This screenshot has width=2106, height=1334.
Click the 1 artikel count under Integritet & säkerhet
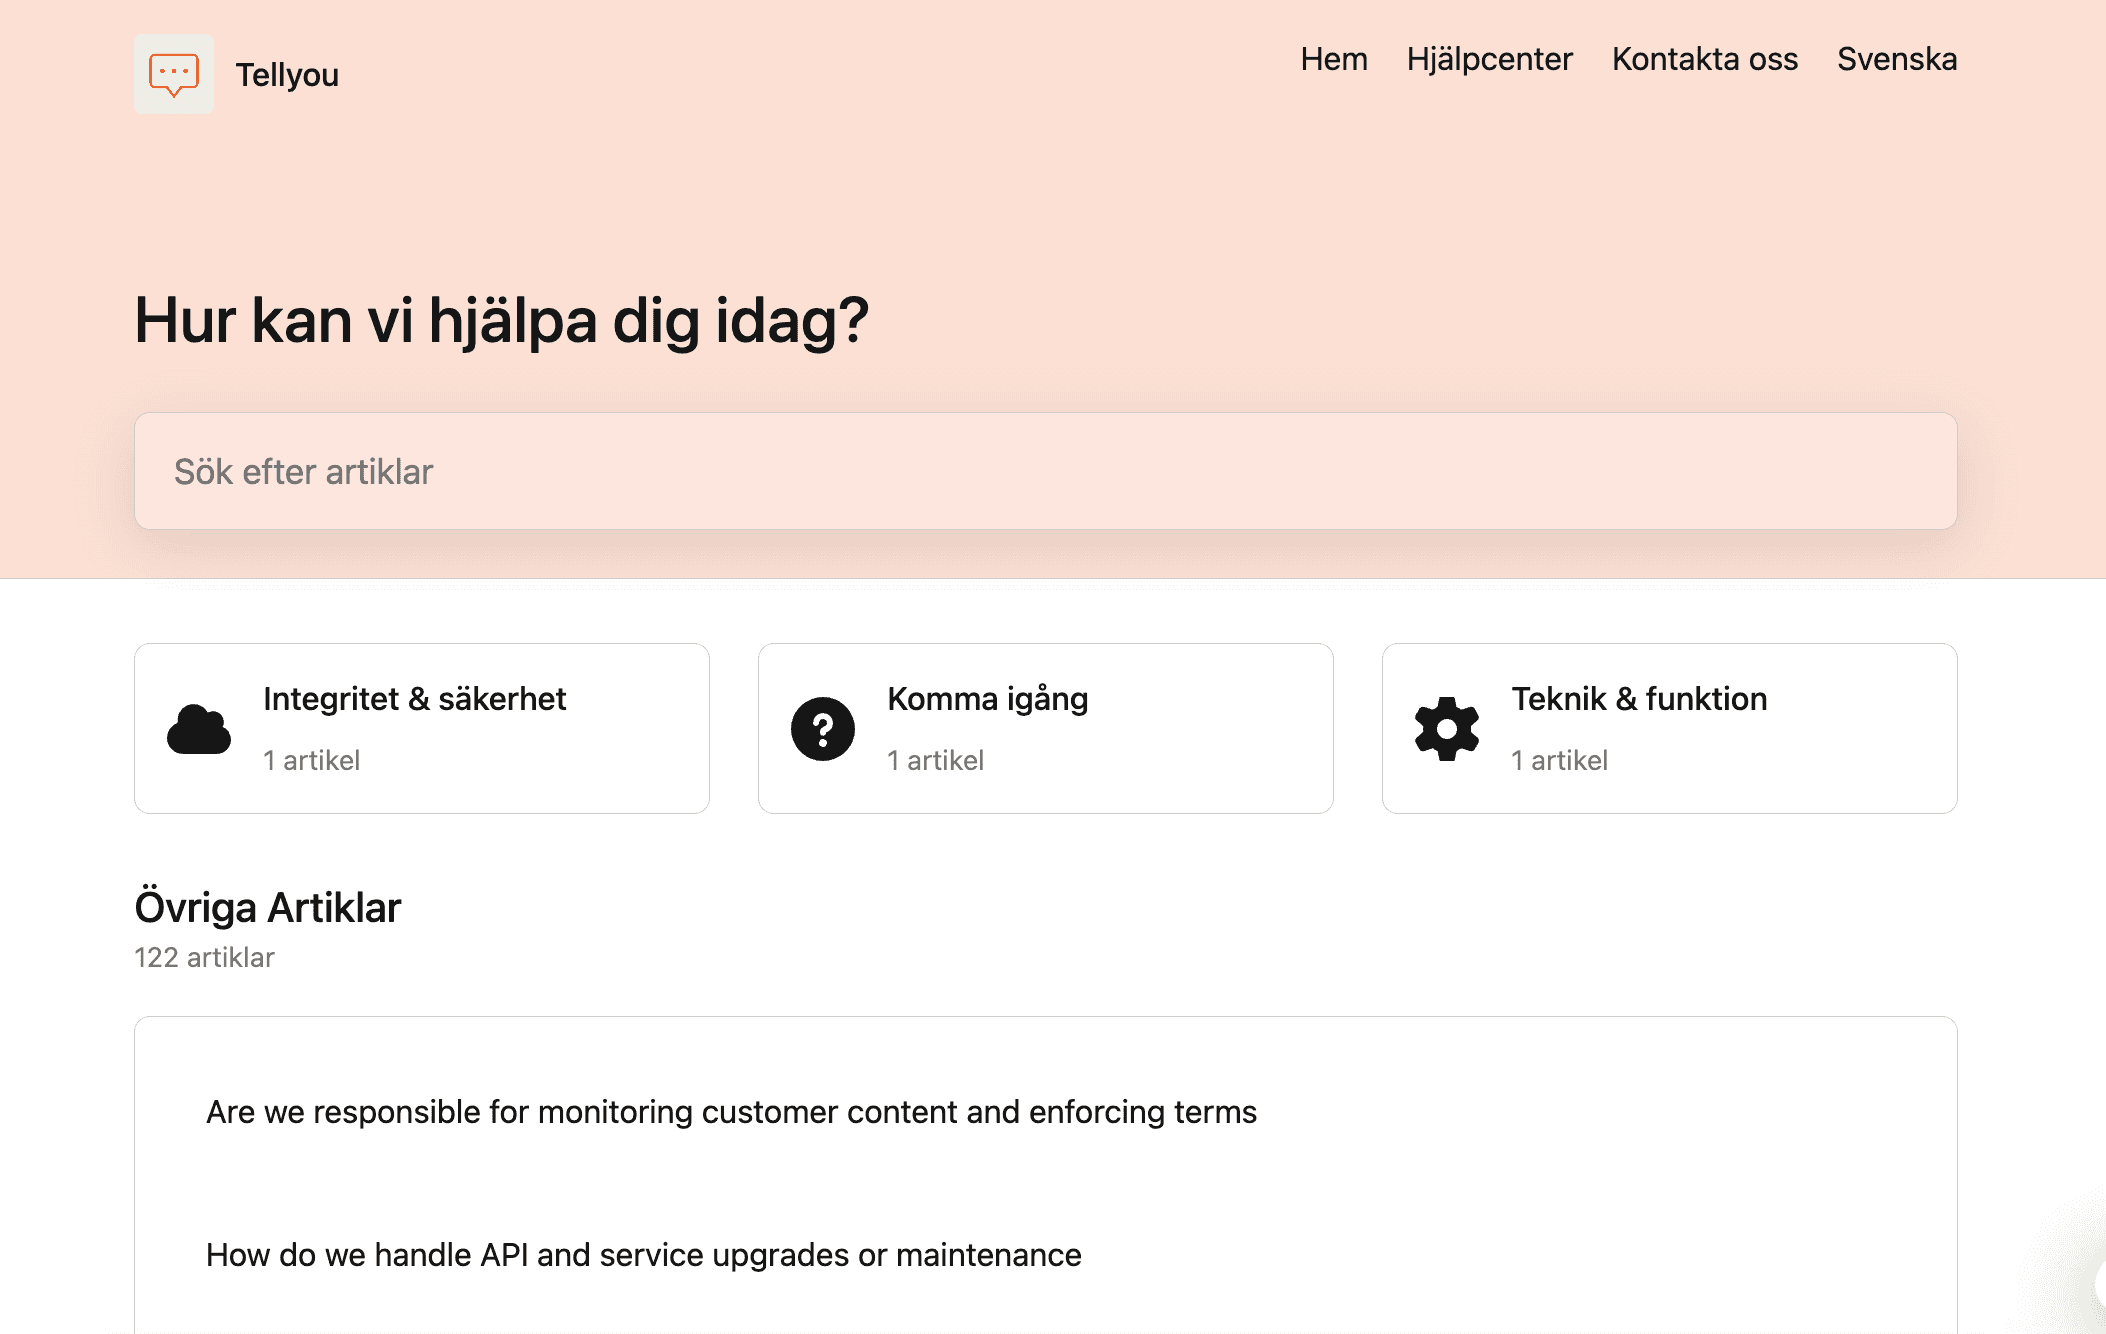tap(311, 760)
